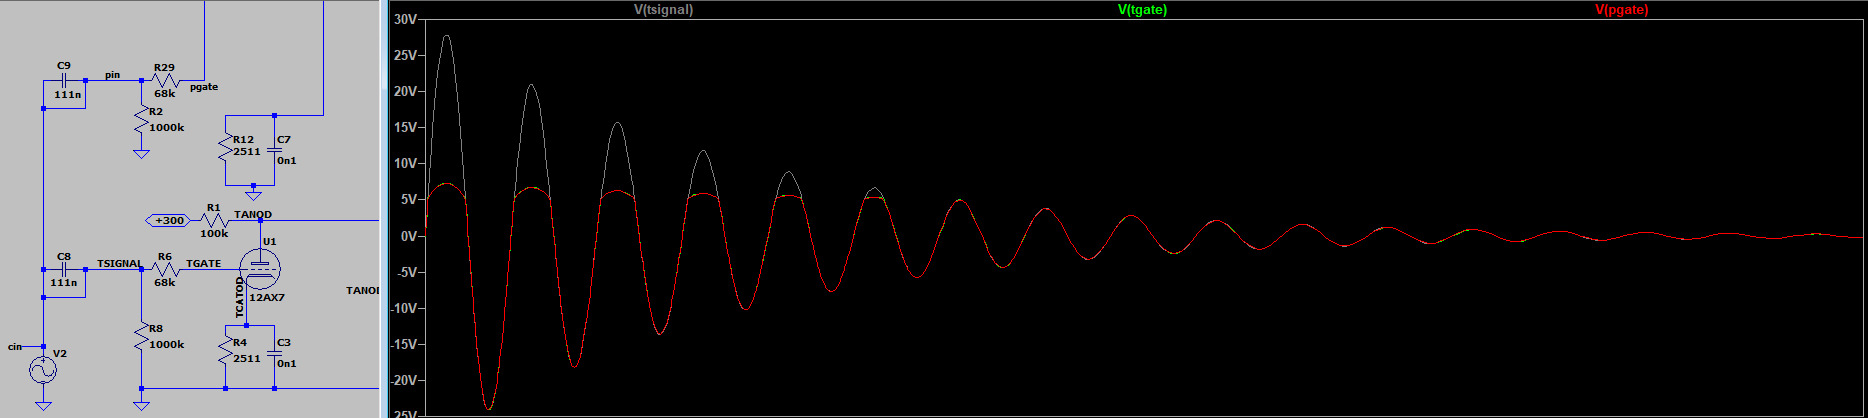Screen dimensions: 1868x418
Task: Click the TSIGNAL net label
Action: pos(119,263)
